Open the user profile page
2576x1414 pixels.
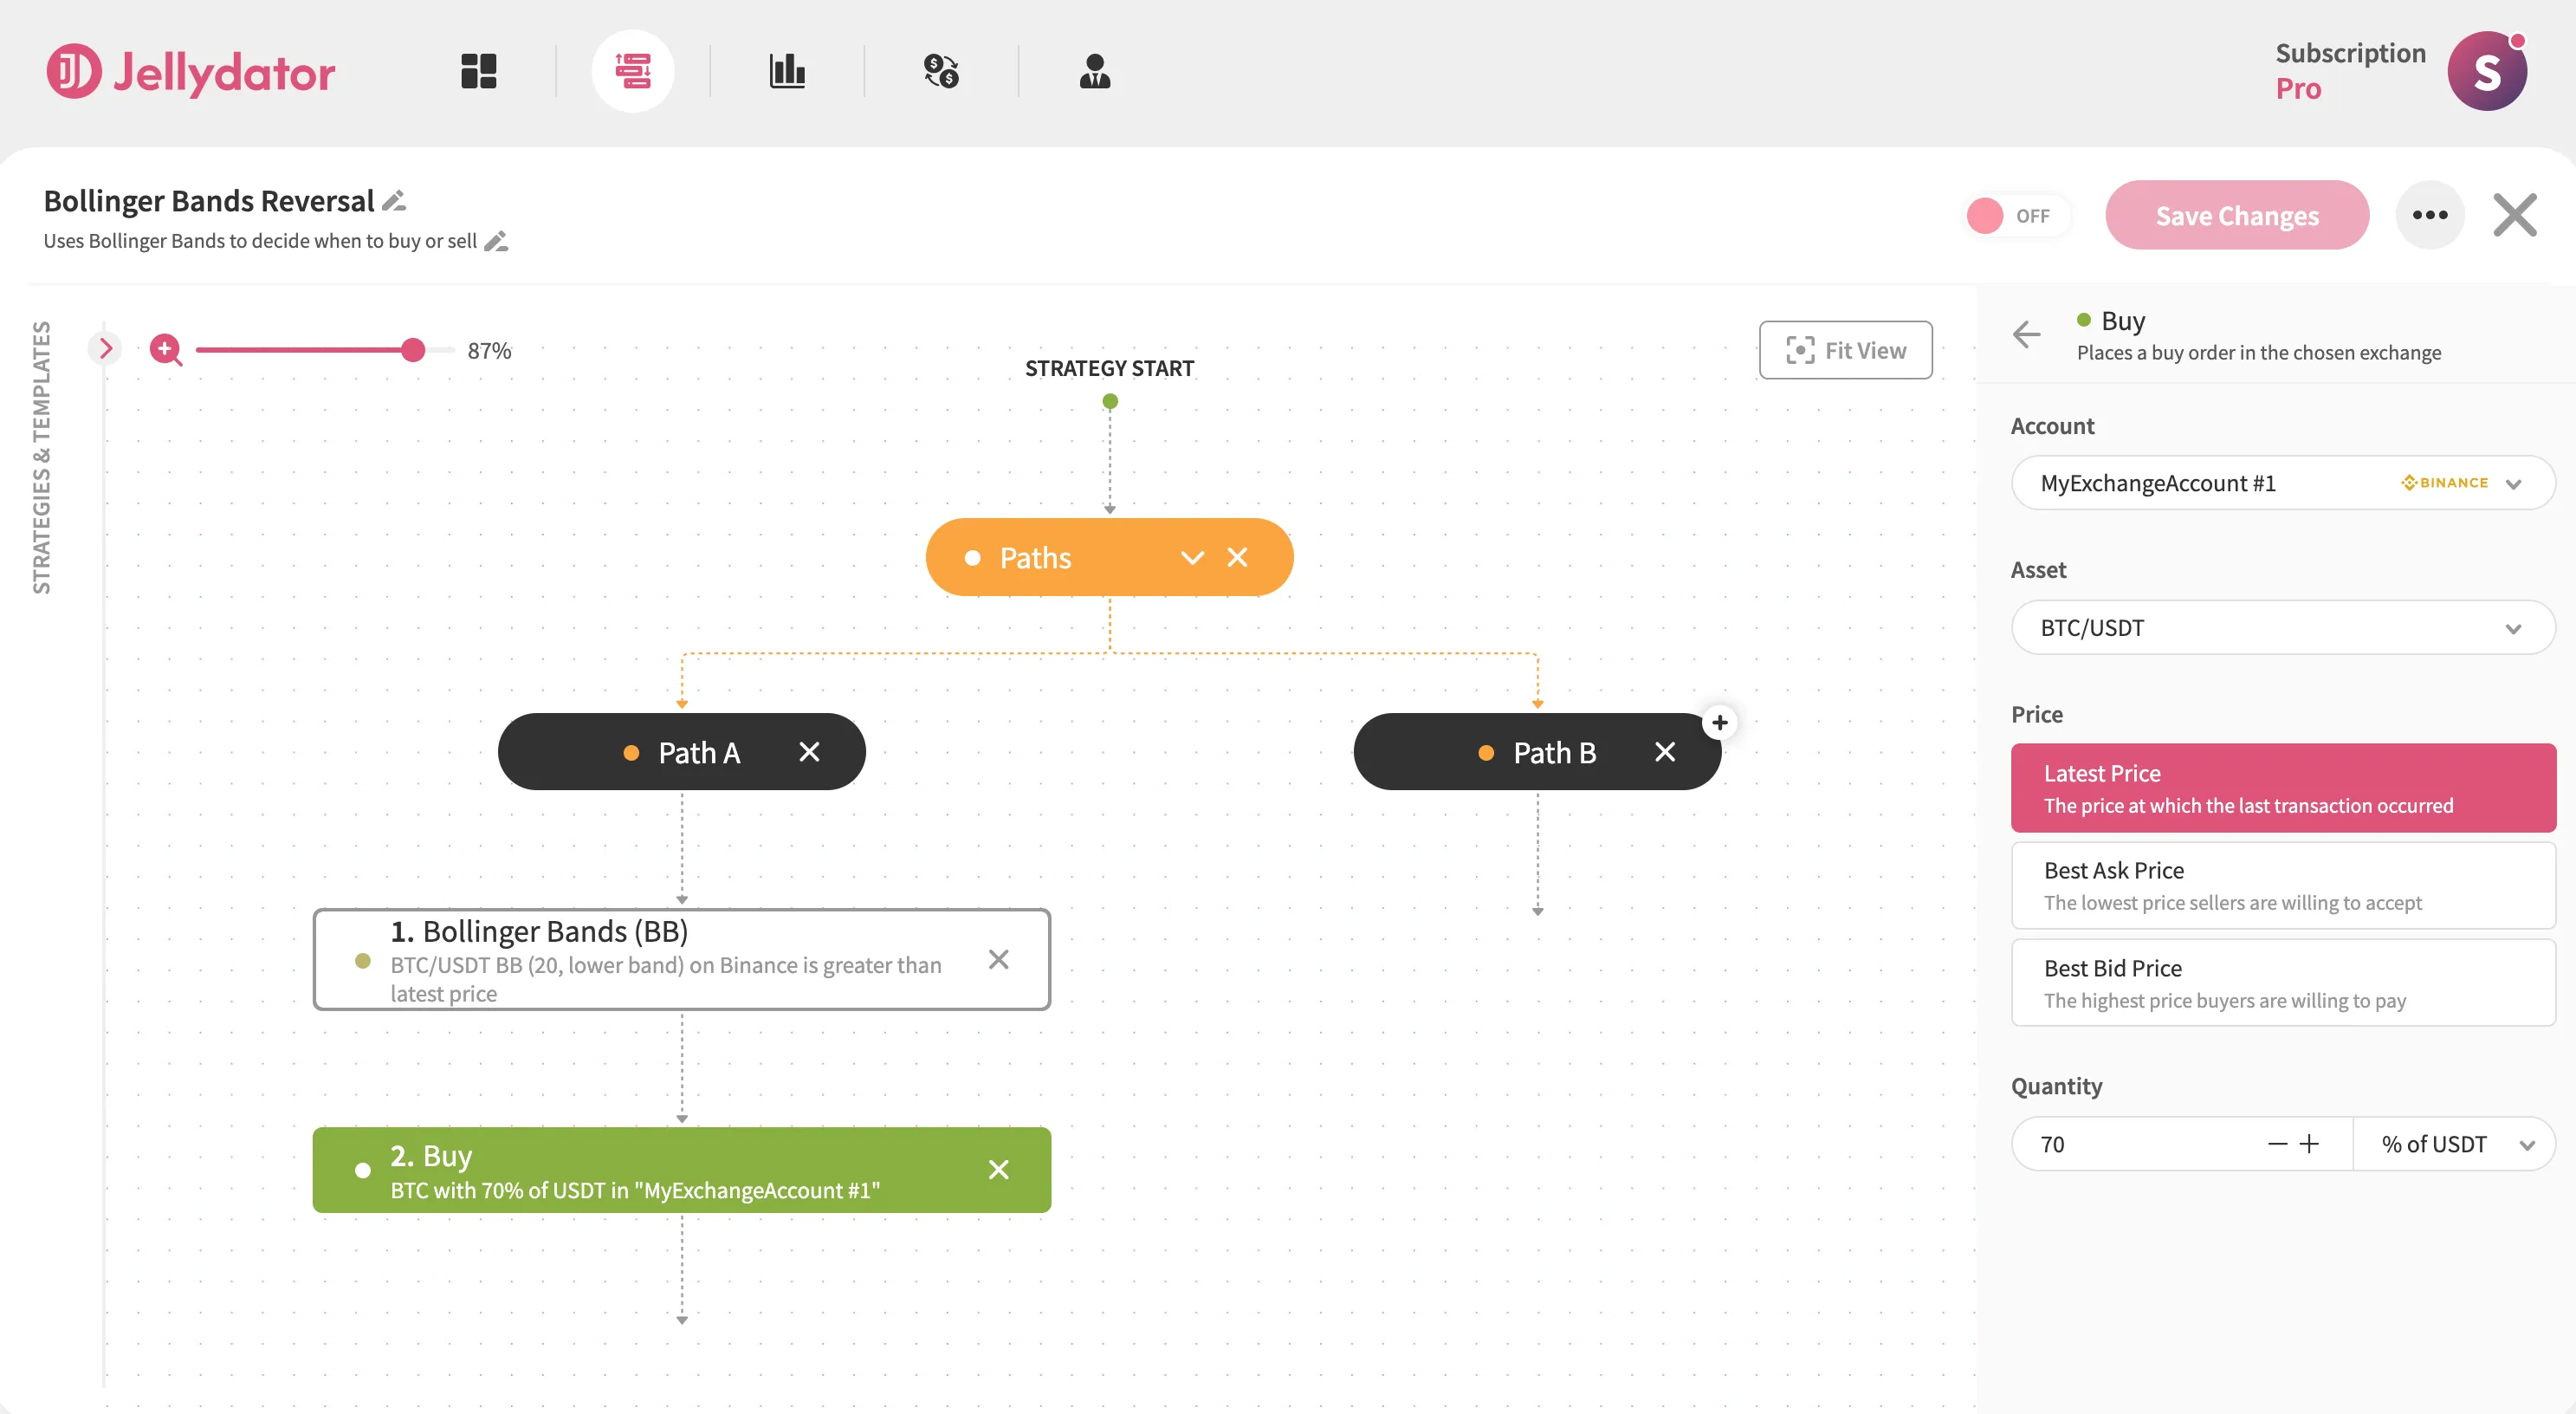click(x=1095, y=71)
